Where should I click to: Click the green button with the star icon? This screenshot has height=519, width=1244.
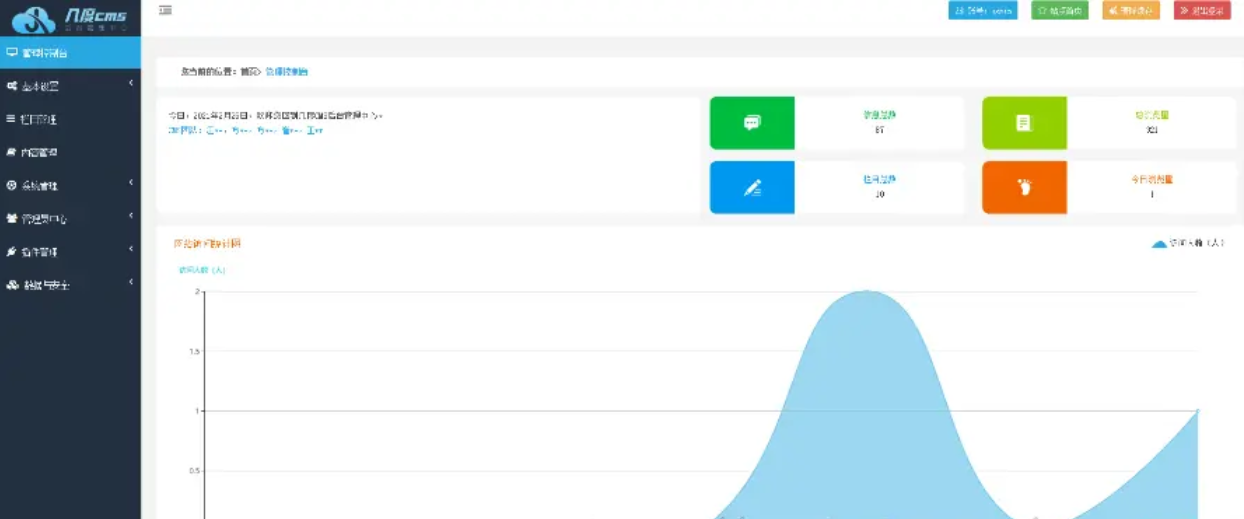click(x=1059, y=10)
